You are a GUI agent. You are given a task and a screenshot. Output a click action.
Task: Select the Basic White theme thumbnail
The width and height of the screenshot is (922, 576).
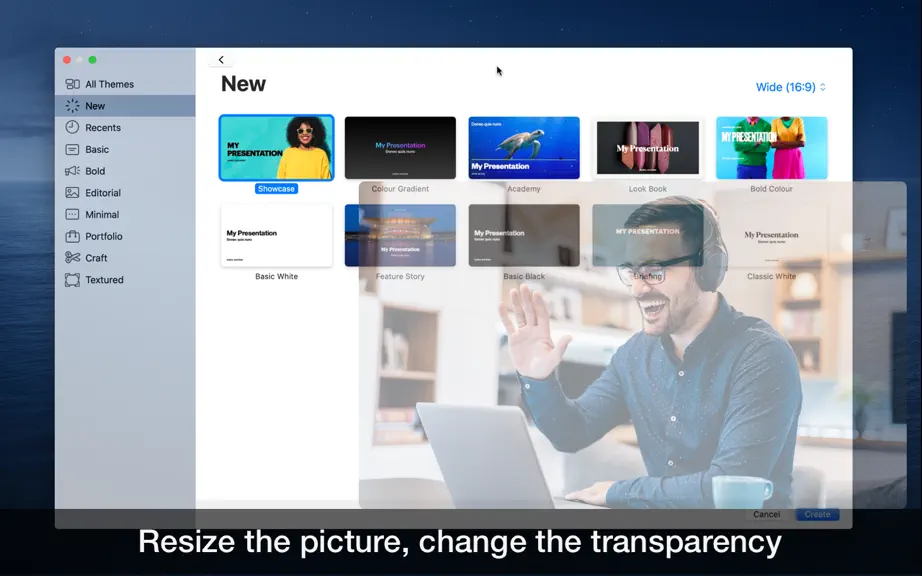(x=276, y=235)
